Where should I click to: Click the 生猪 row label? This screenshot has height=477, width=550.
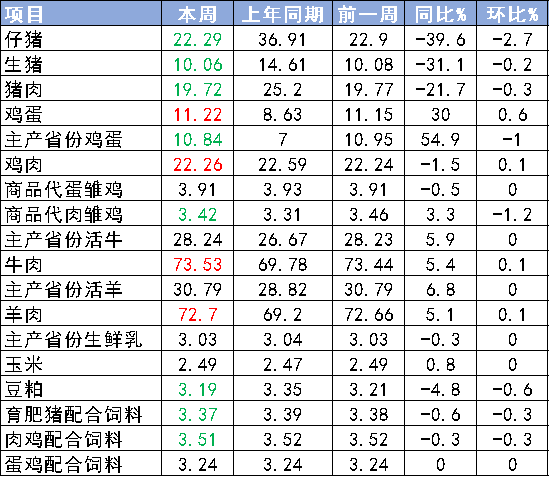[24, 64]
